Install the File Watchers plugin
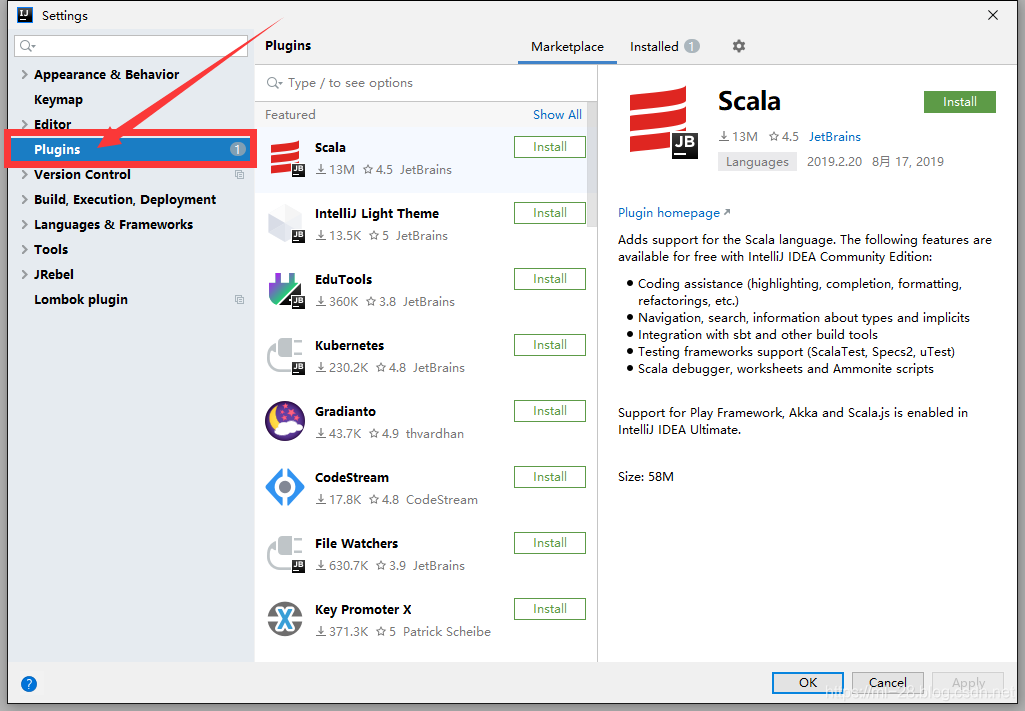This screenshot has width=1025, height=711. pyautogui.click(x=550, y=543)
